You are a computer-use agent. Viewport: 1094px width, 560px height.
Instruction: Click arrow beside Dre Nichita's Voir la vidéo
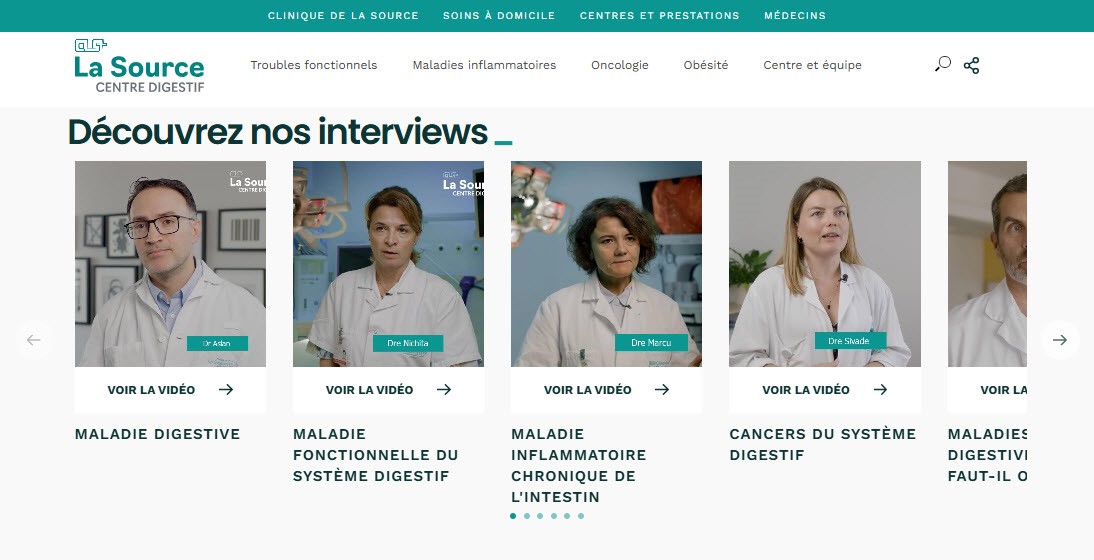point(444,389)
